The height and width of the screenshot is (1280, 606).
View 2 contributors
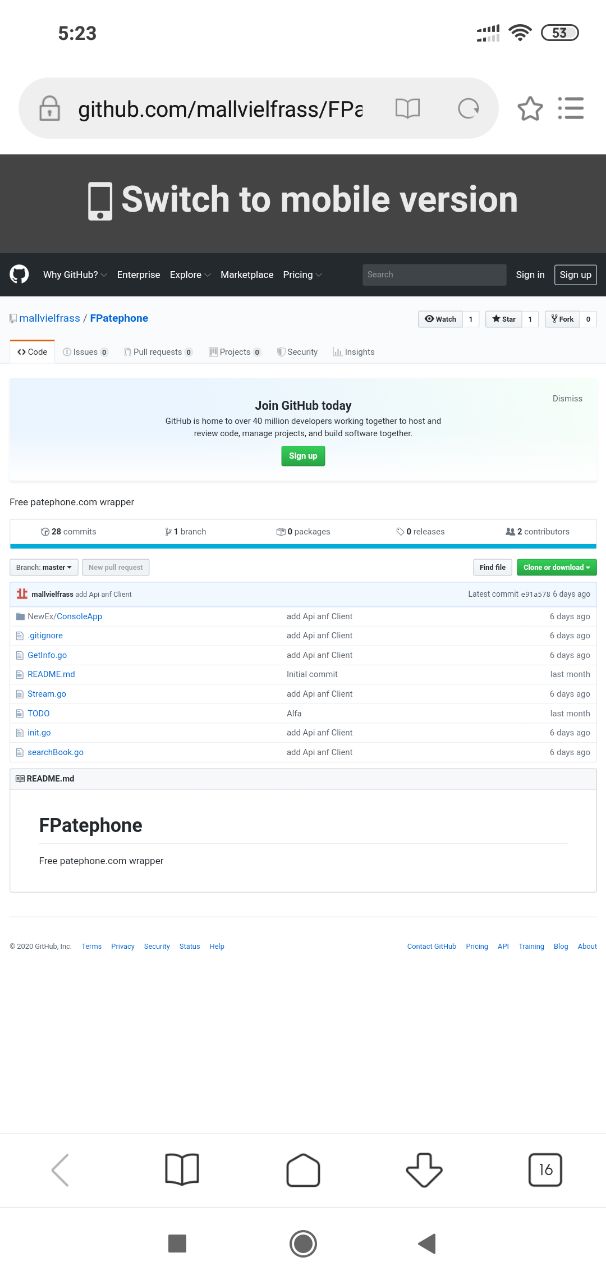pos(538,532)
